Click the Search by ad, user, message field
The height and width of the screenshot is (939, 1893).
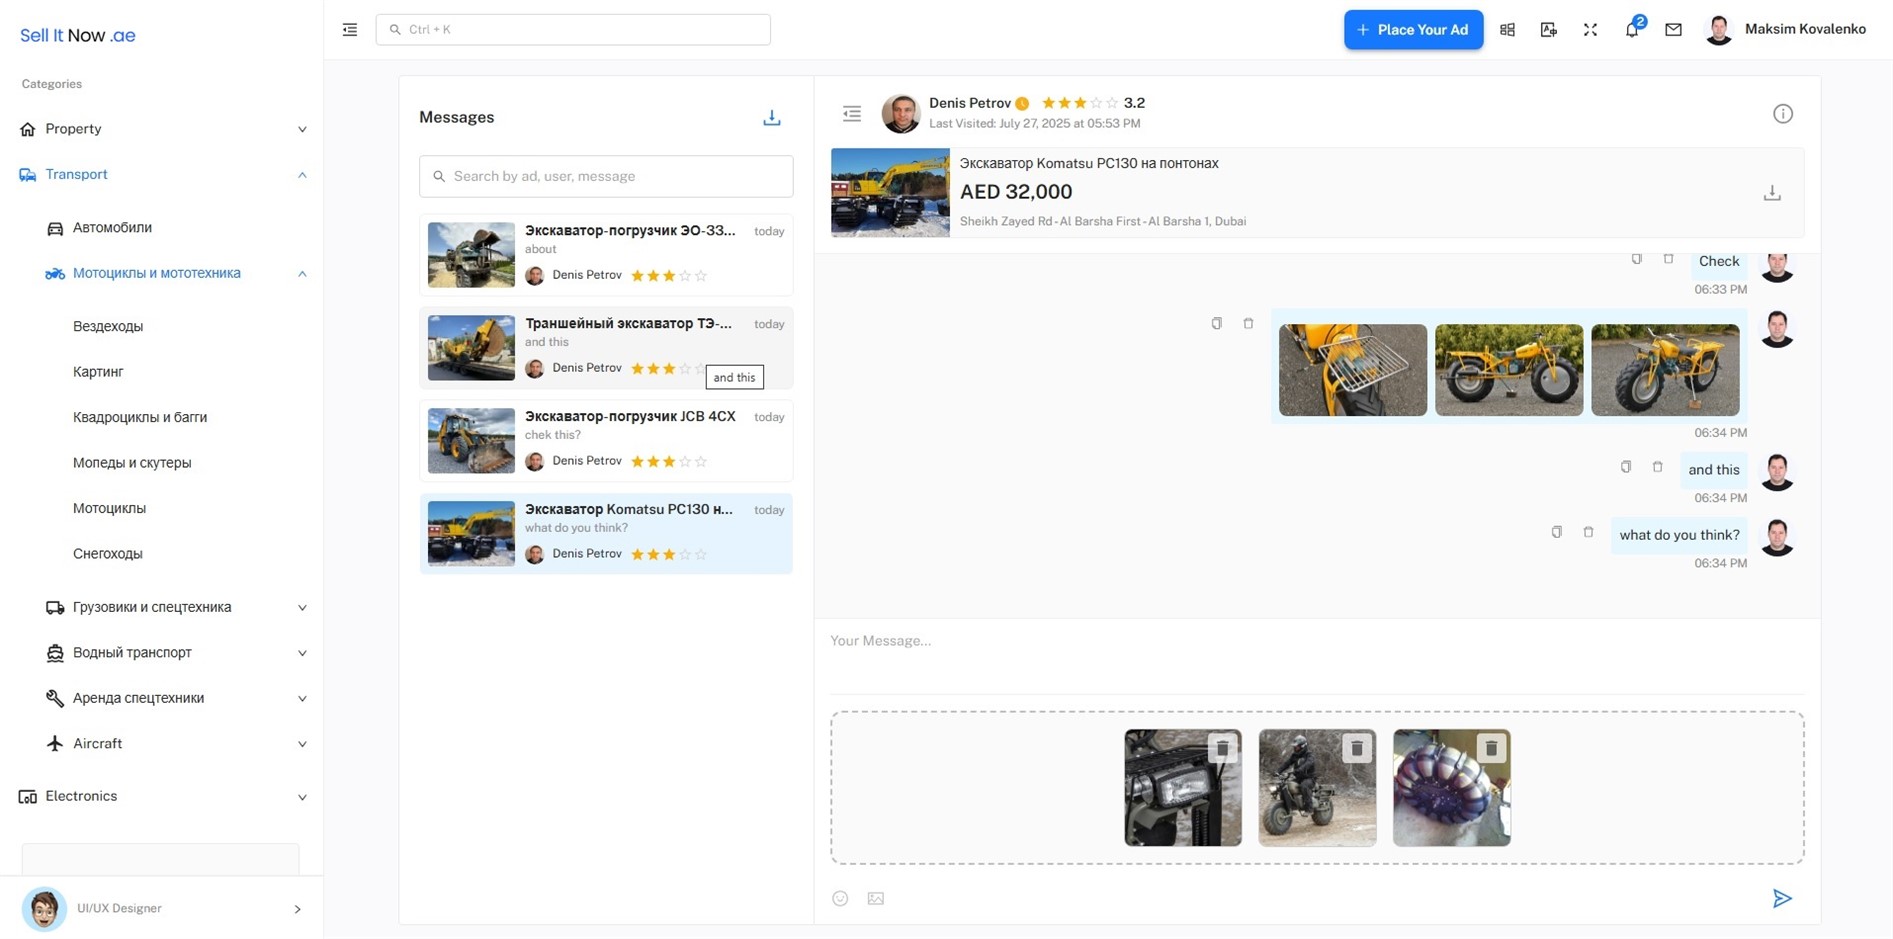tap(606, 176)
